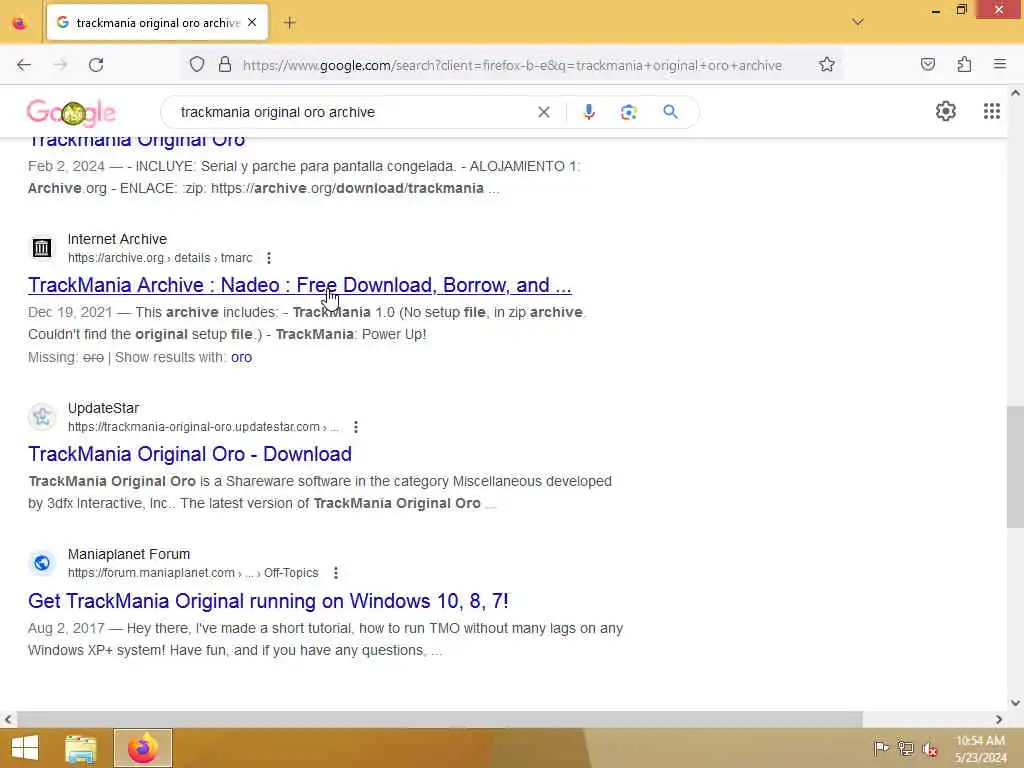The image size is (1024, 768).
Task: Open tracking protection shield icon
Action: tap(197, 65)
